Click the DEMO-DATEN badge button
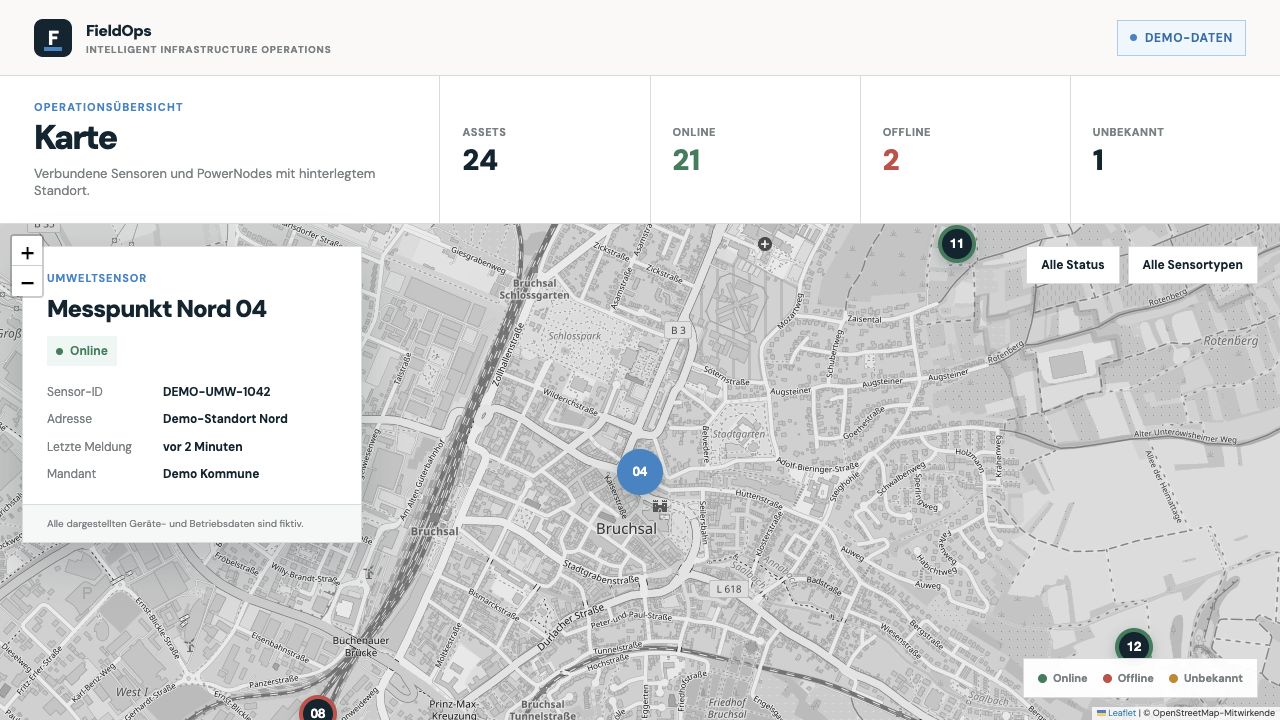This screenshot has height=720, width=1280. coord(1181,38)
